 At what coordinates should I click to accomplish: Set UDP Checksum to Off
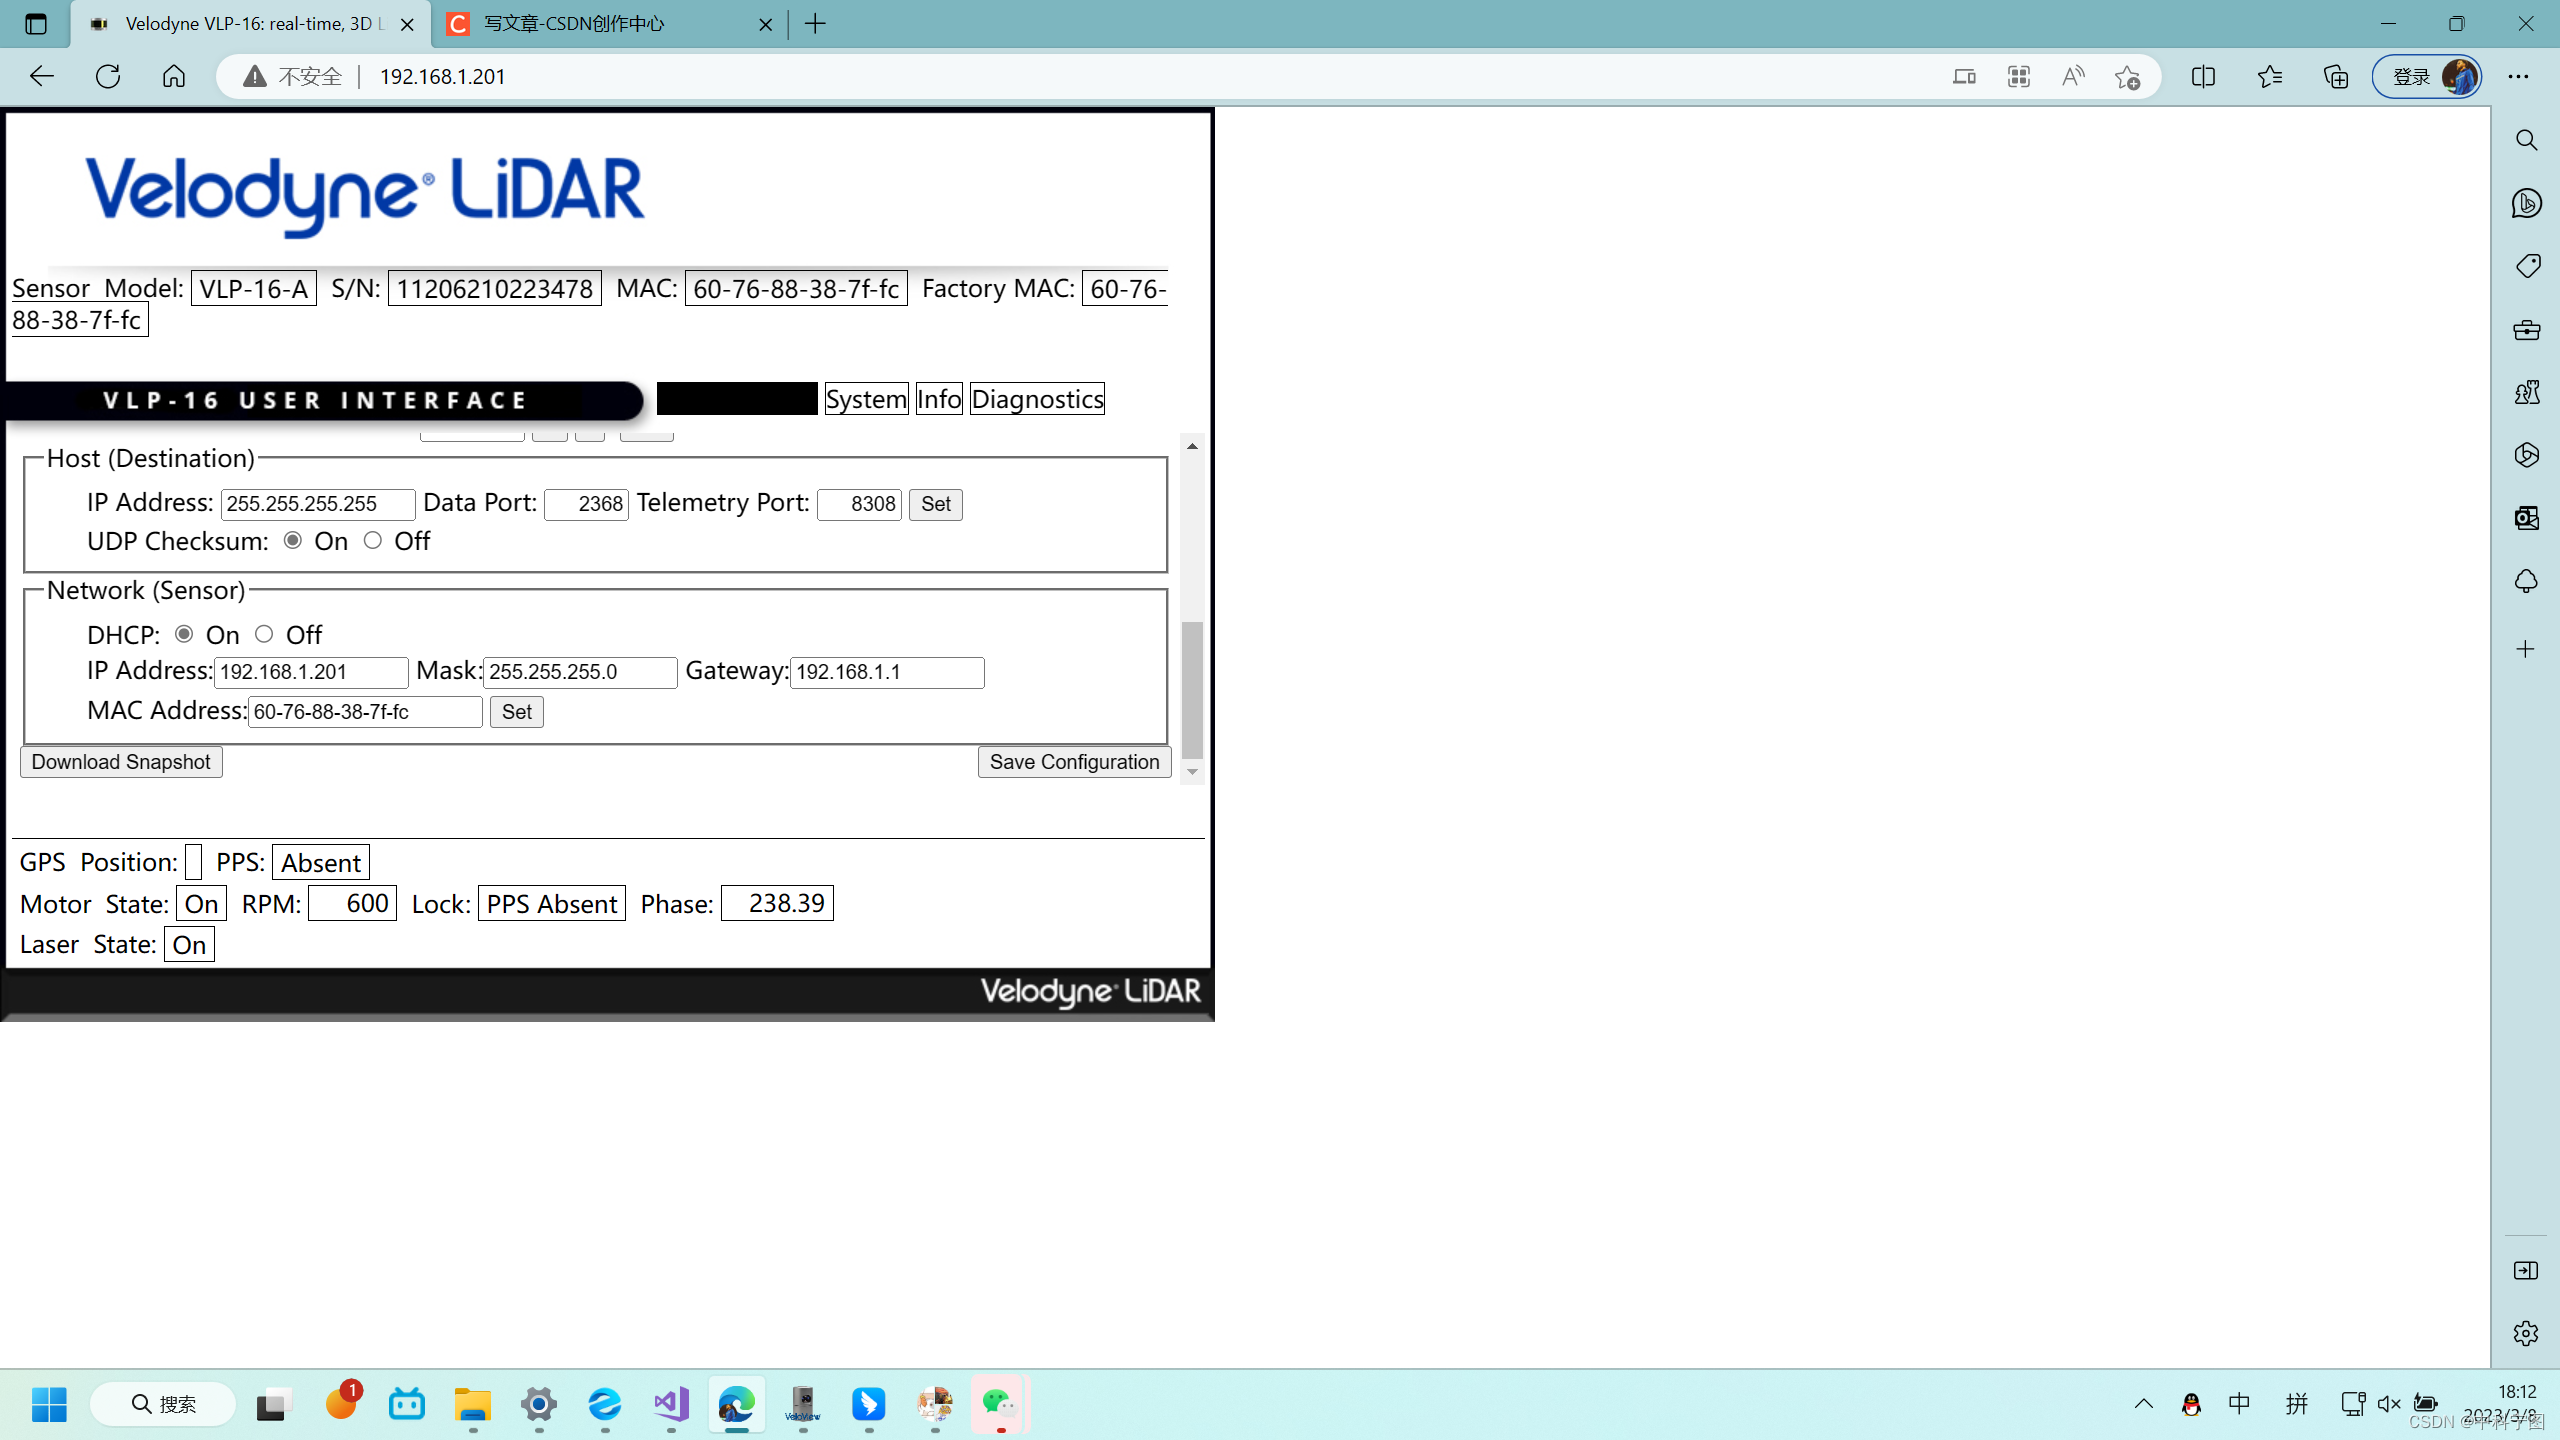pyautogui.click(x=373, y=540)
